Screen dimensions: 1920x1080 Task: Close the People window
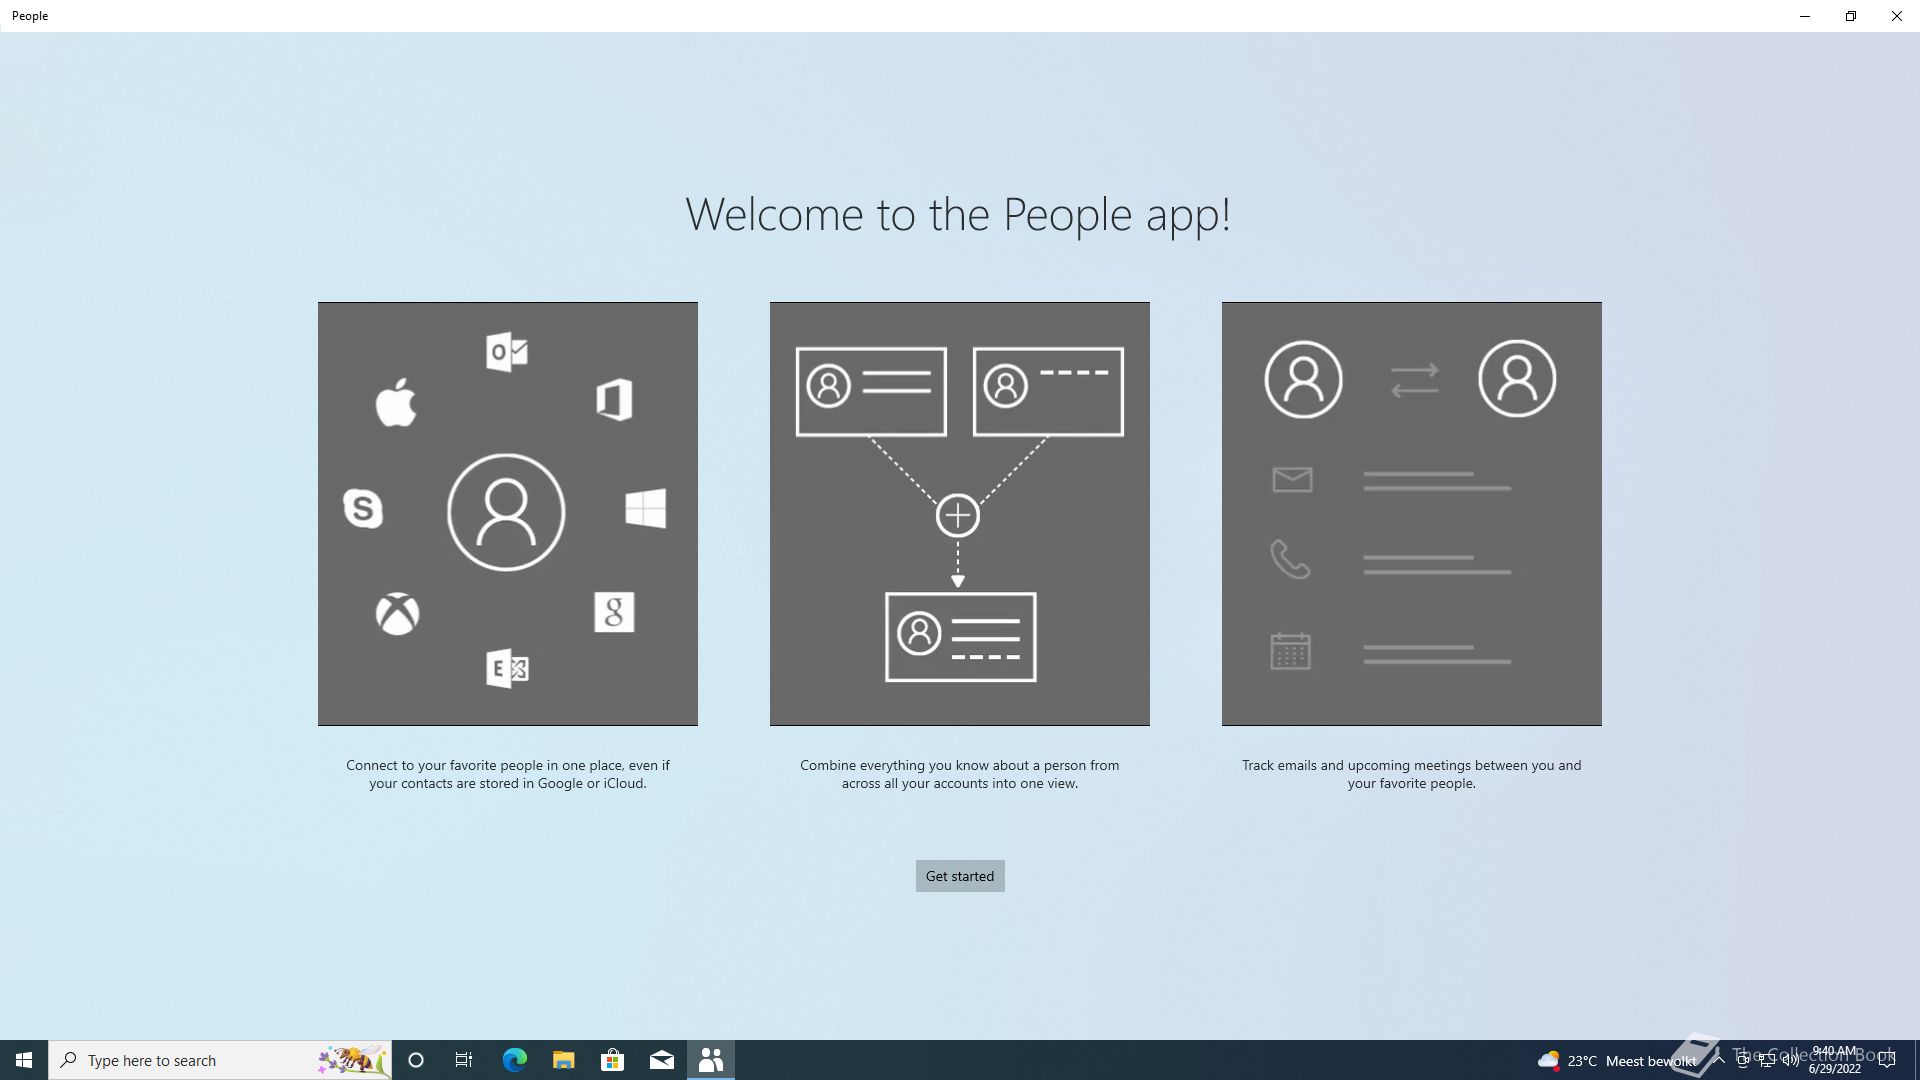click(x=1897, y=16)
